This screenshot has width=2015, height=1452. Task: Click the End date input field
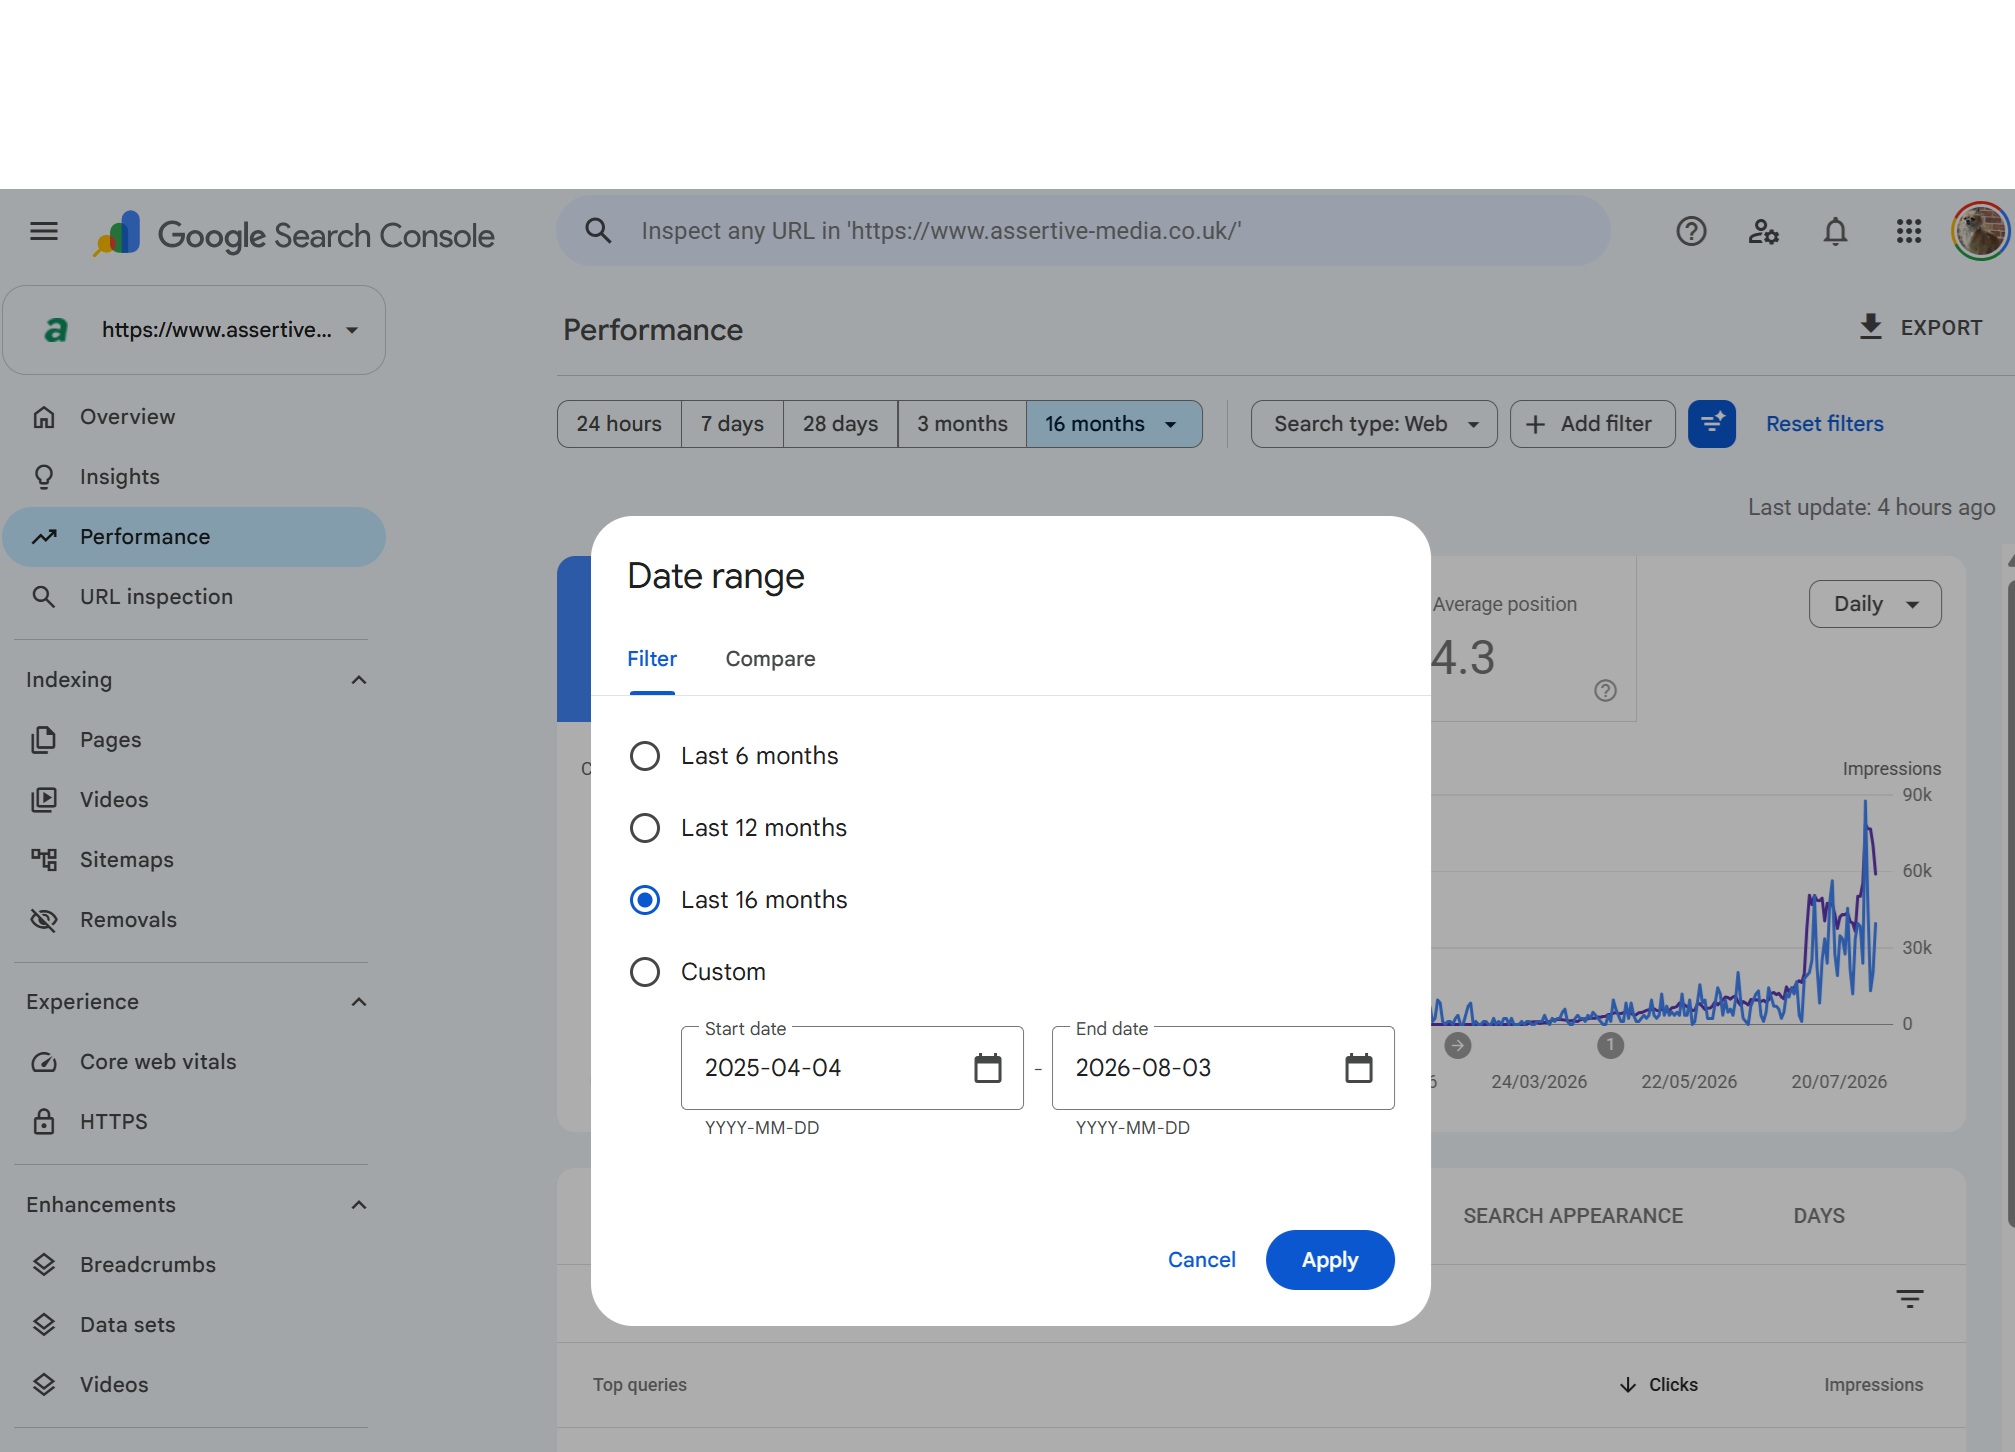click(x=1223, y=1068)
